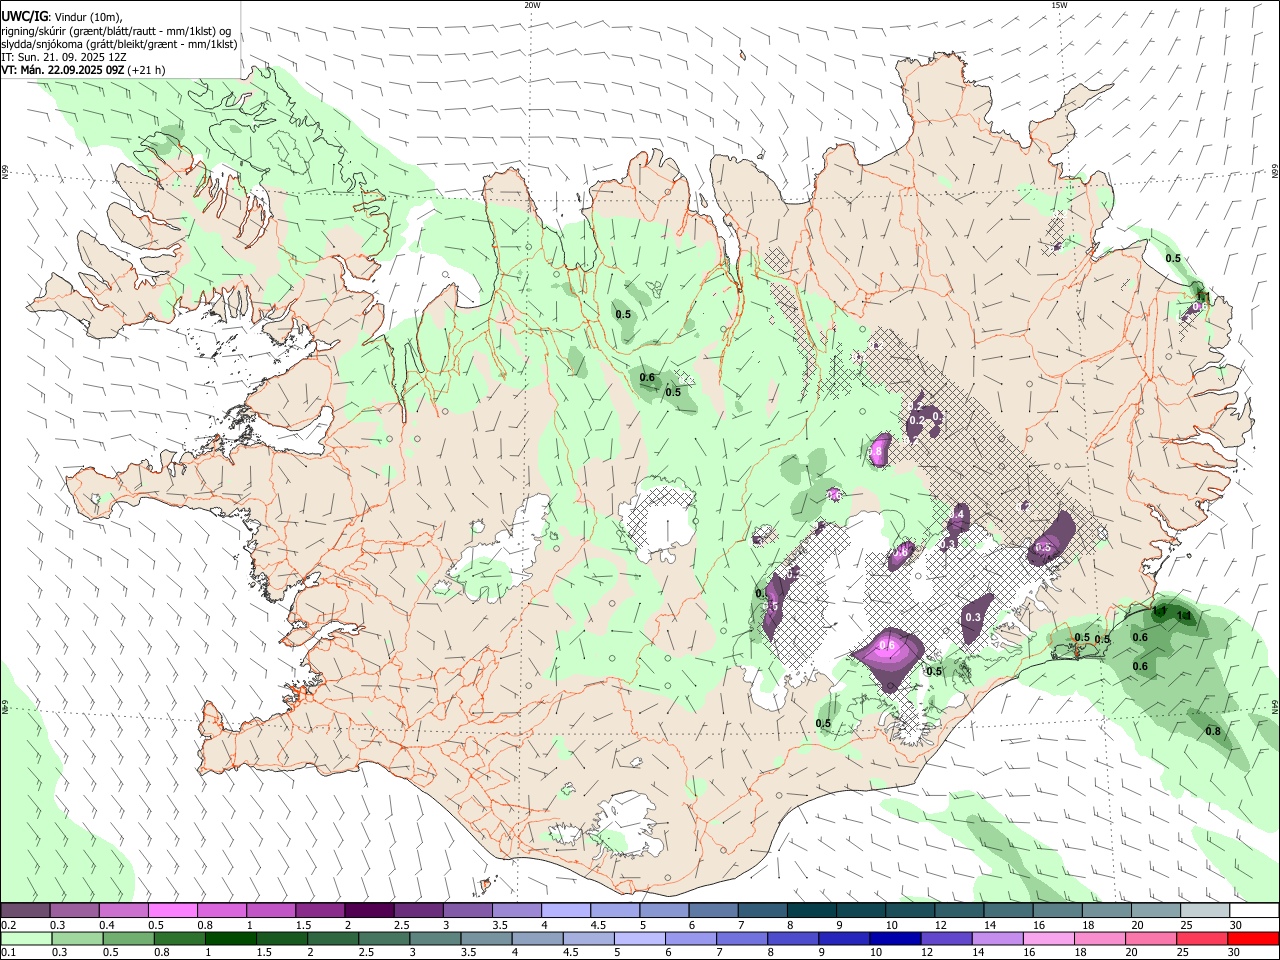Click the 0.2–0.3 swatch in snow legend
1280x960 pixels.
tap(25, 910)
